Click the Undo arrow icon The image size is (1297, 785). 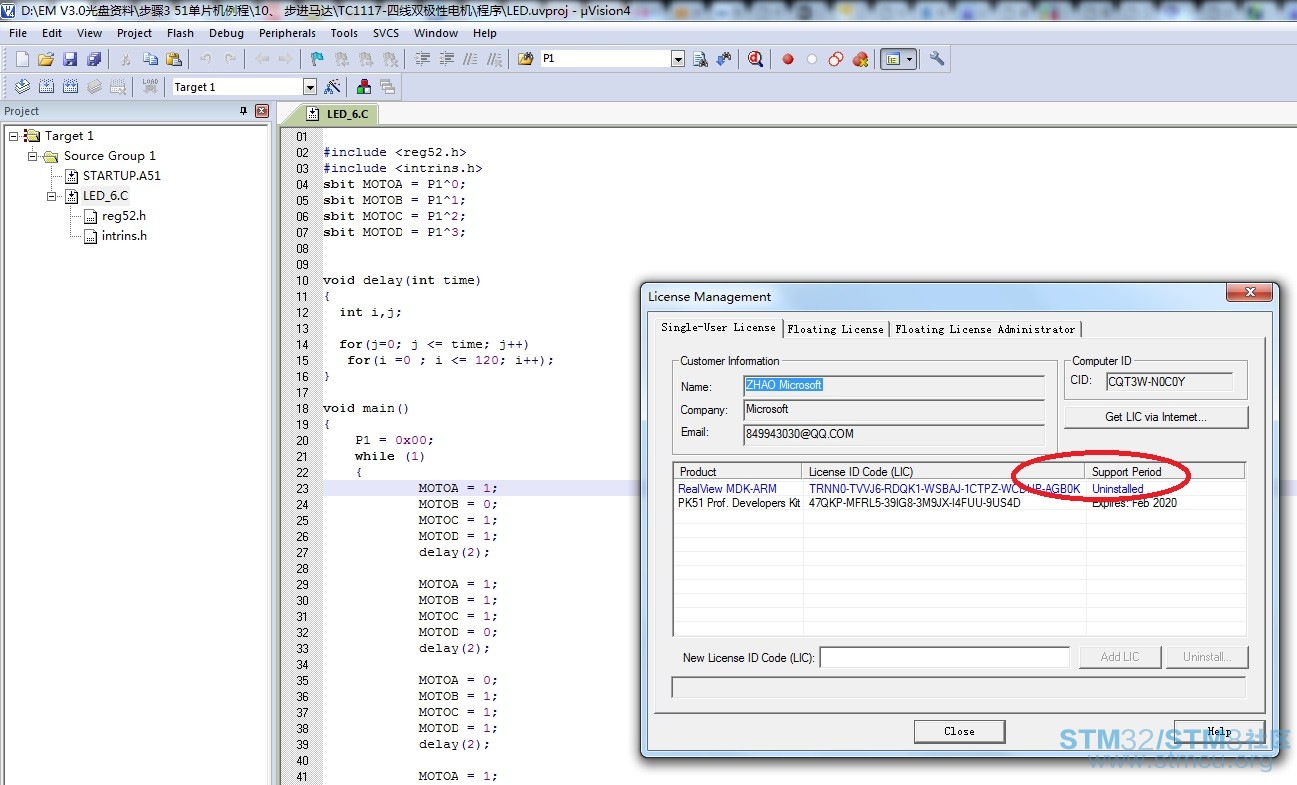[206, 59]
